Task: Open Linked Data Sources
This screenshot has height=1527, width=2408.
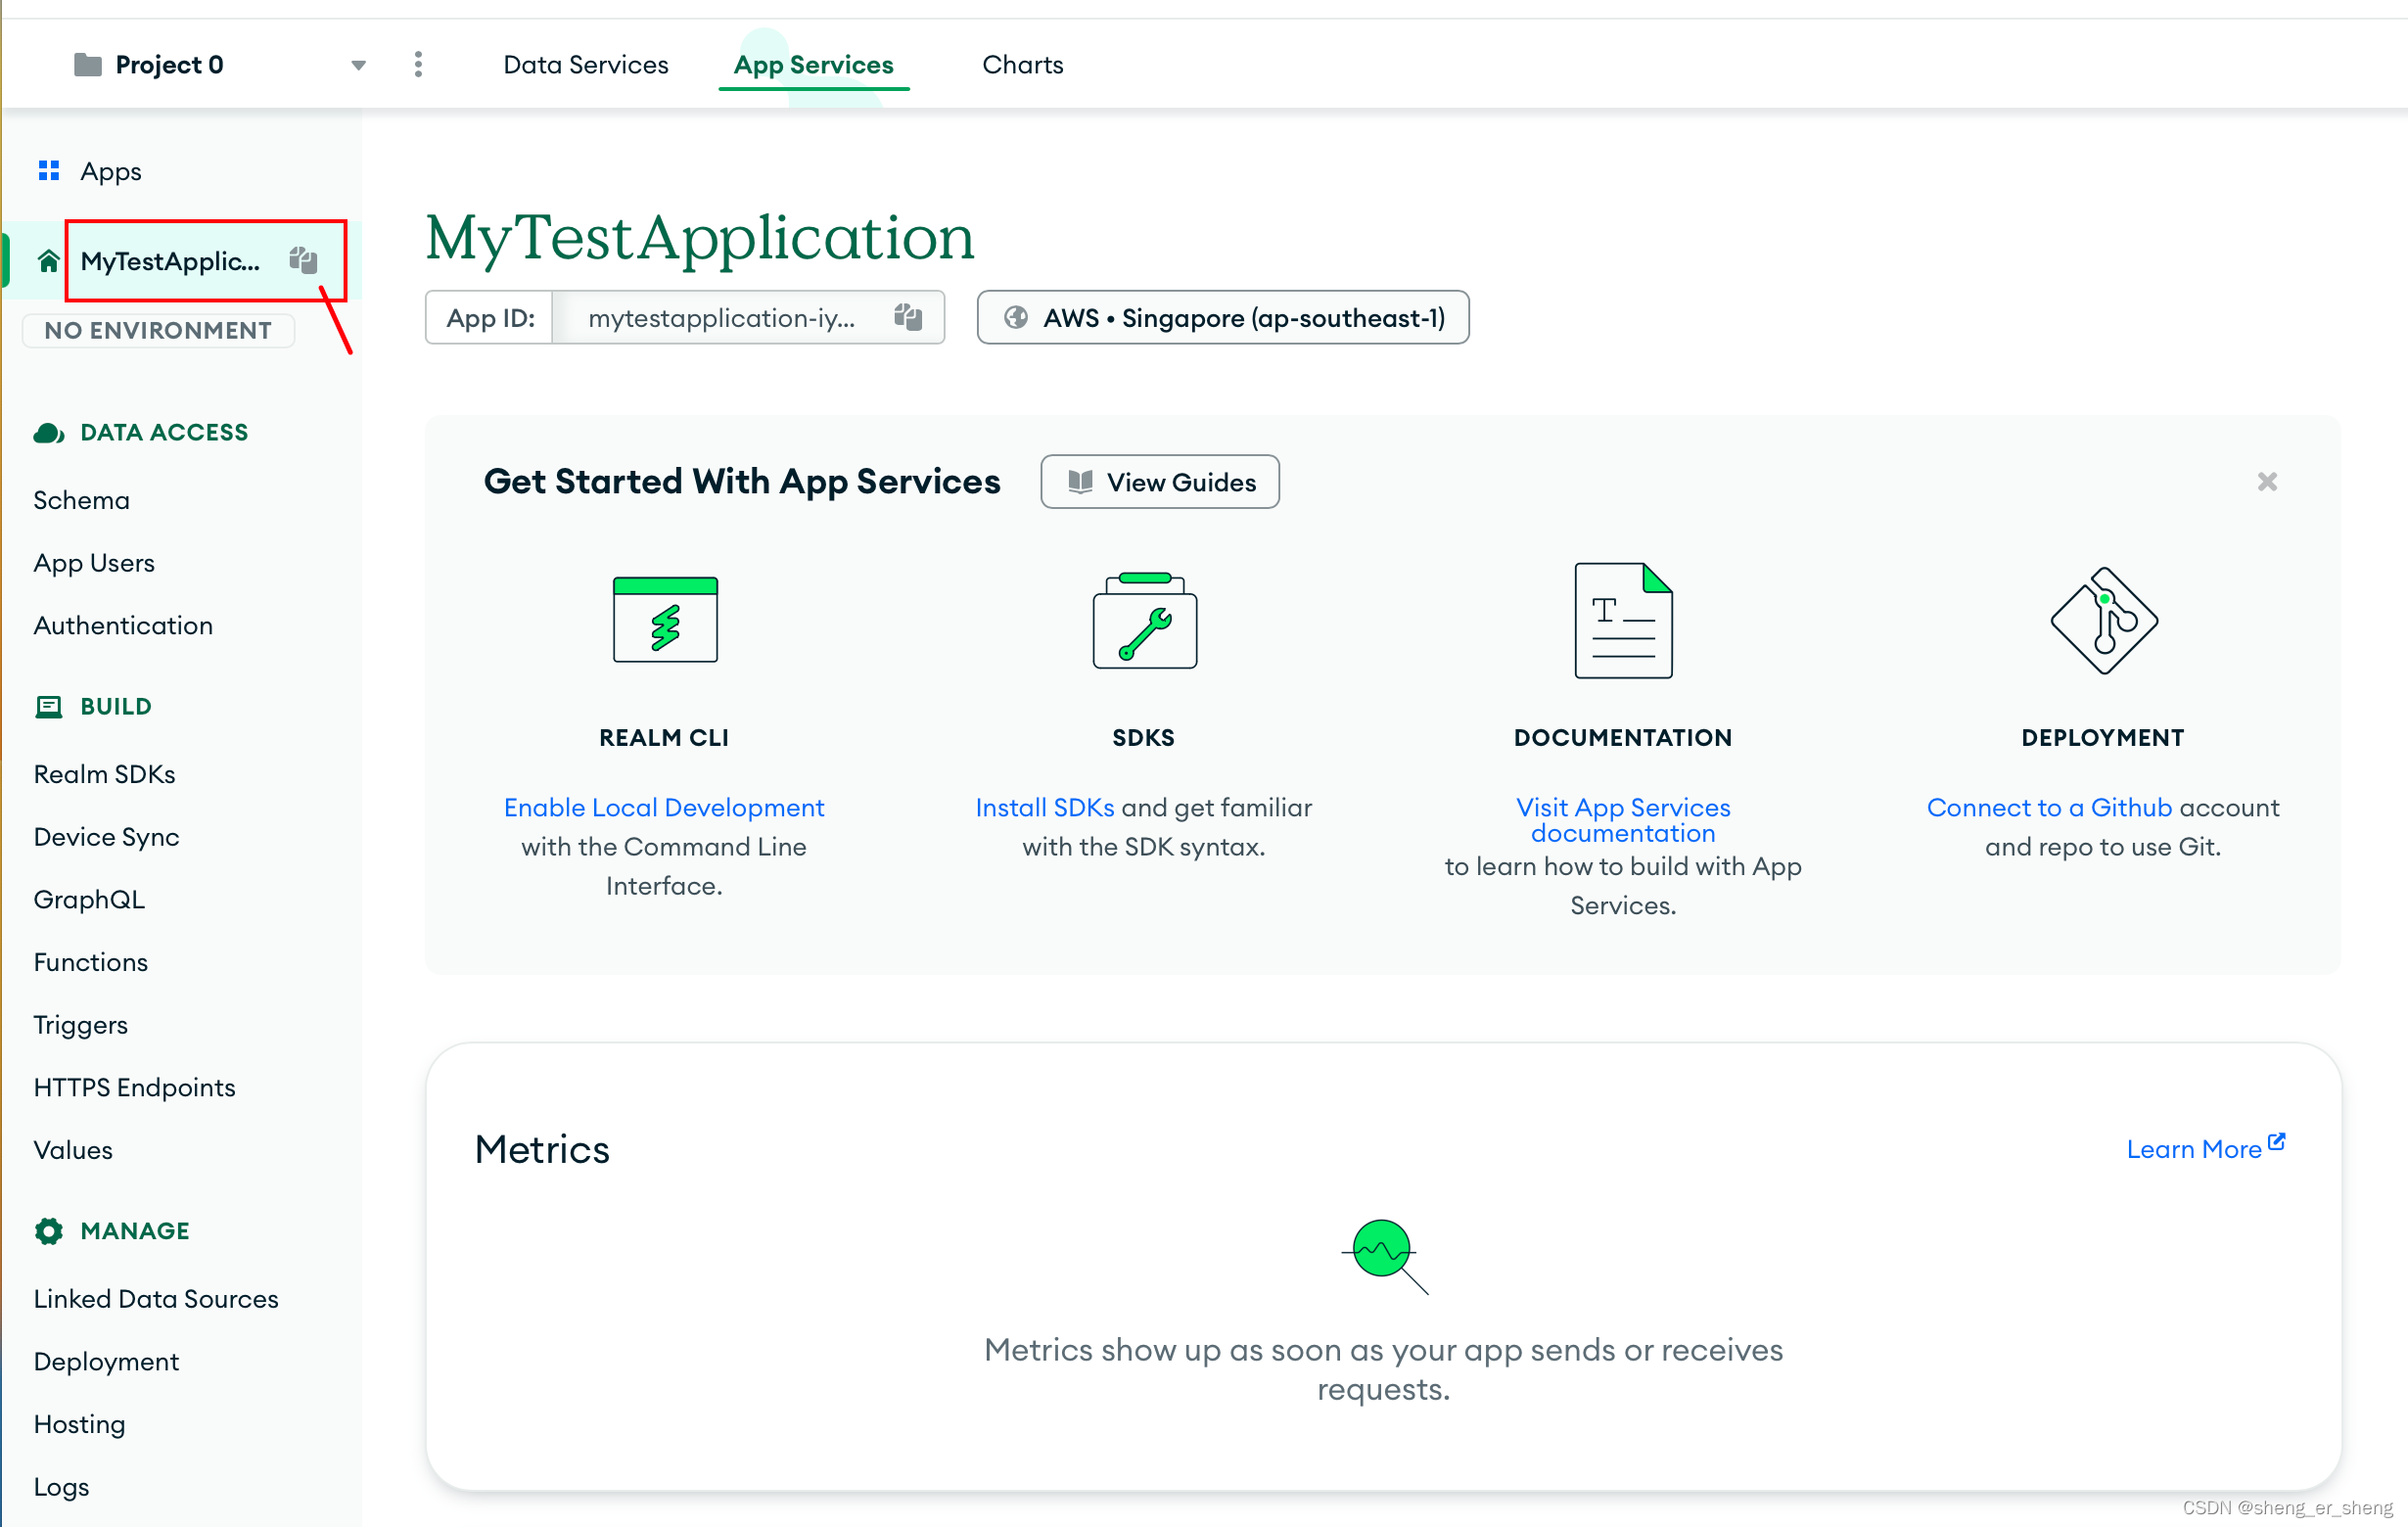Action: click(156, 1299)
